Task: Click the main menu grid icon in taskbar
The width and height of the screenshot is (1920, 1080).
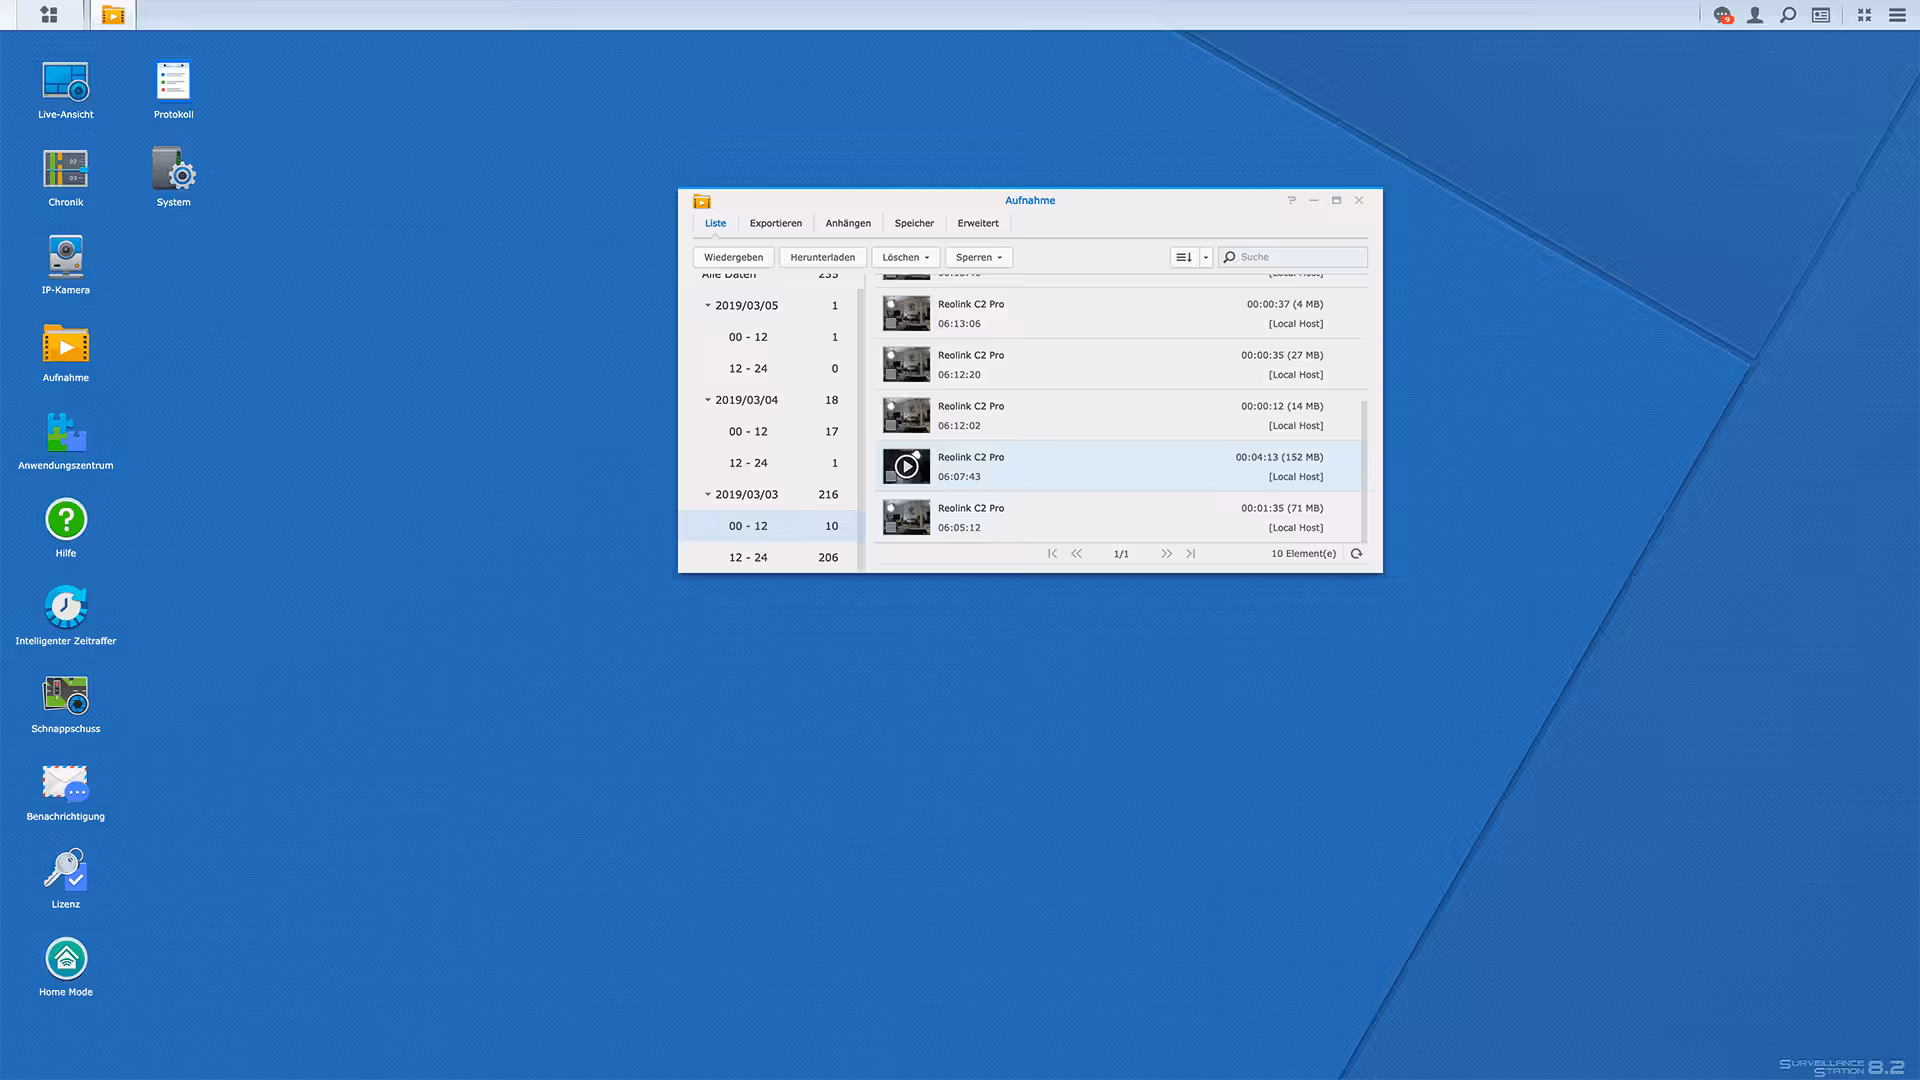Action: tap(49, 15)
